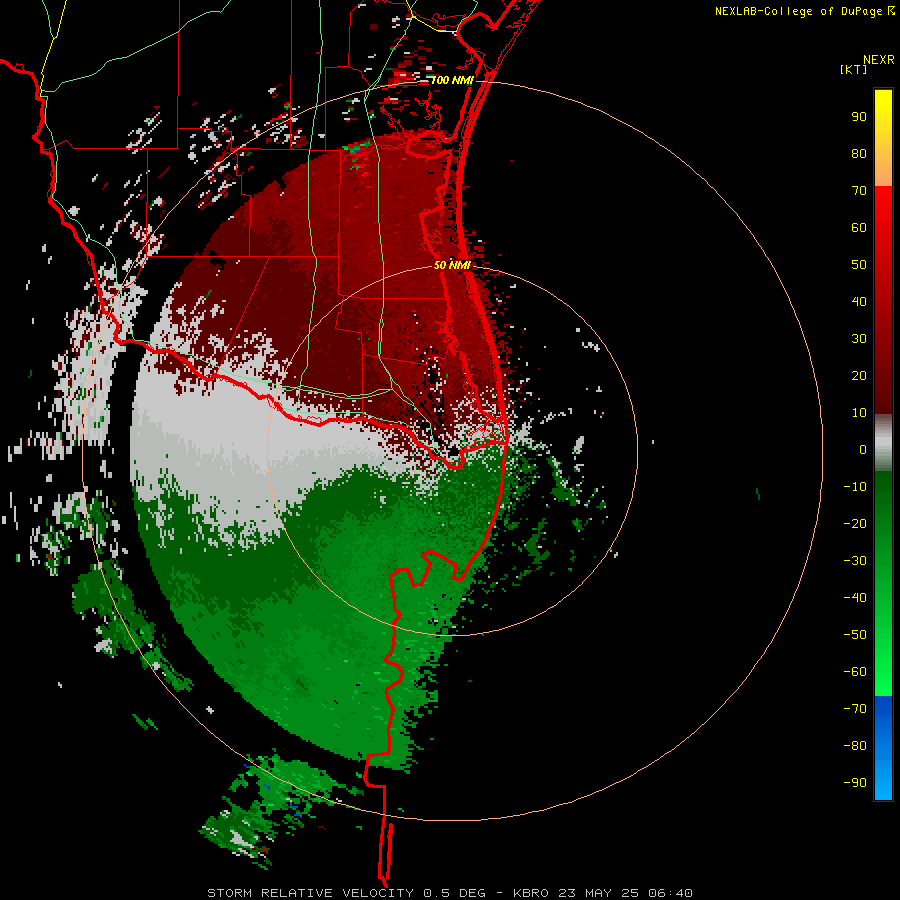Click the blue bottom segment of color bar
The width and height of the screenshot is (900, 900).
tap(883, 748)
